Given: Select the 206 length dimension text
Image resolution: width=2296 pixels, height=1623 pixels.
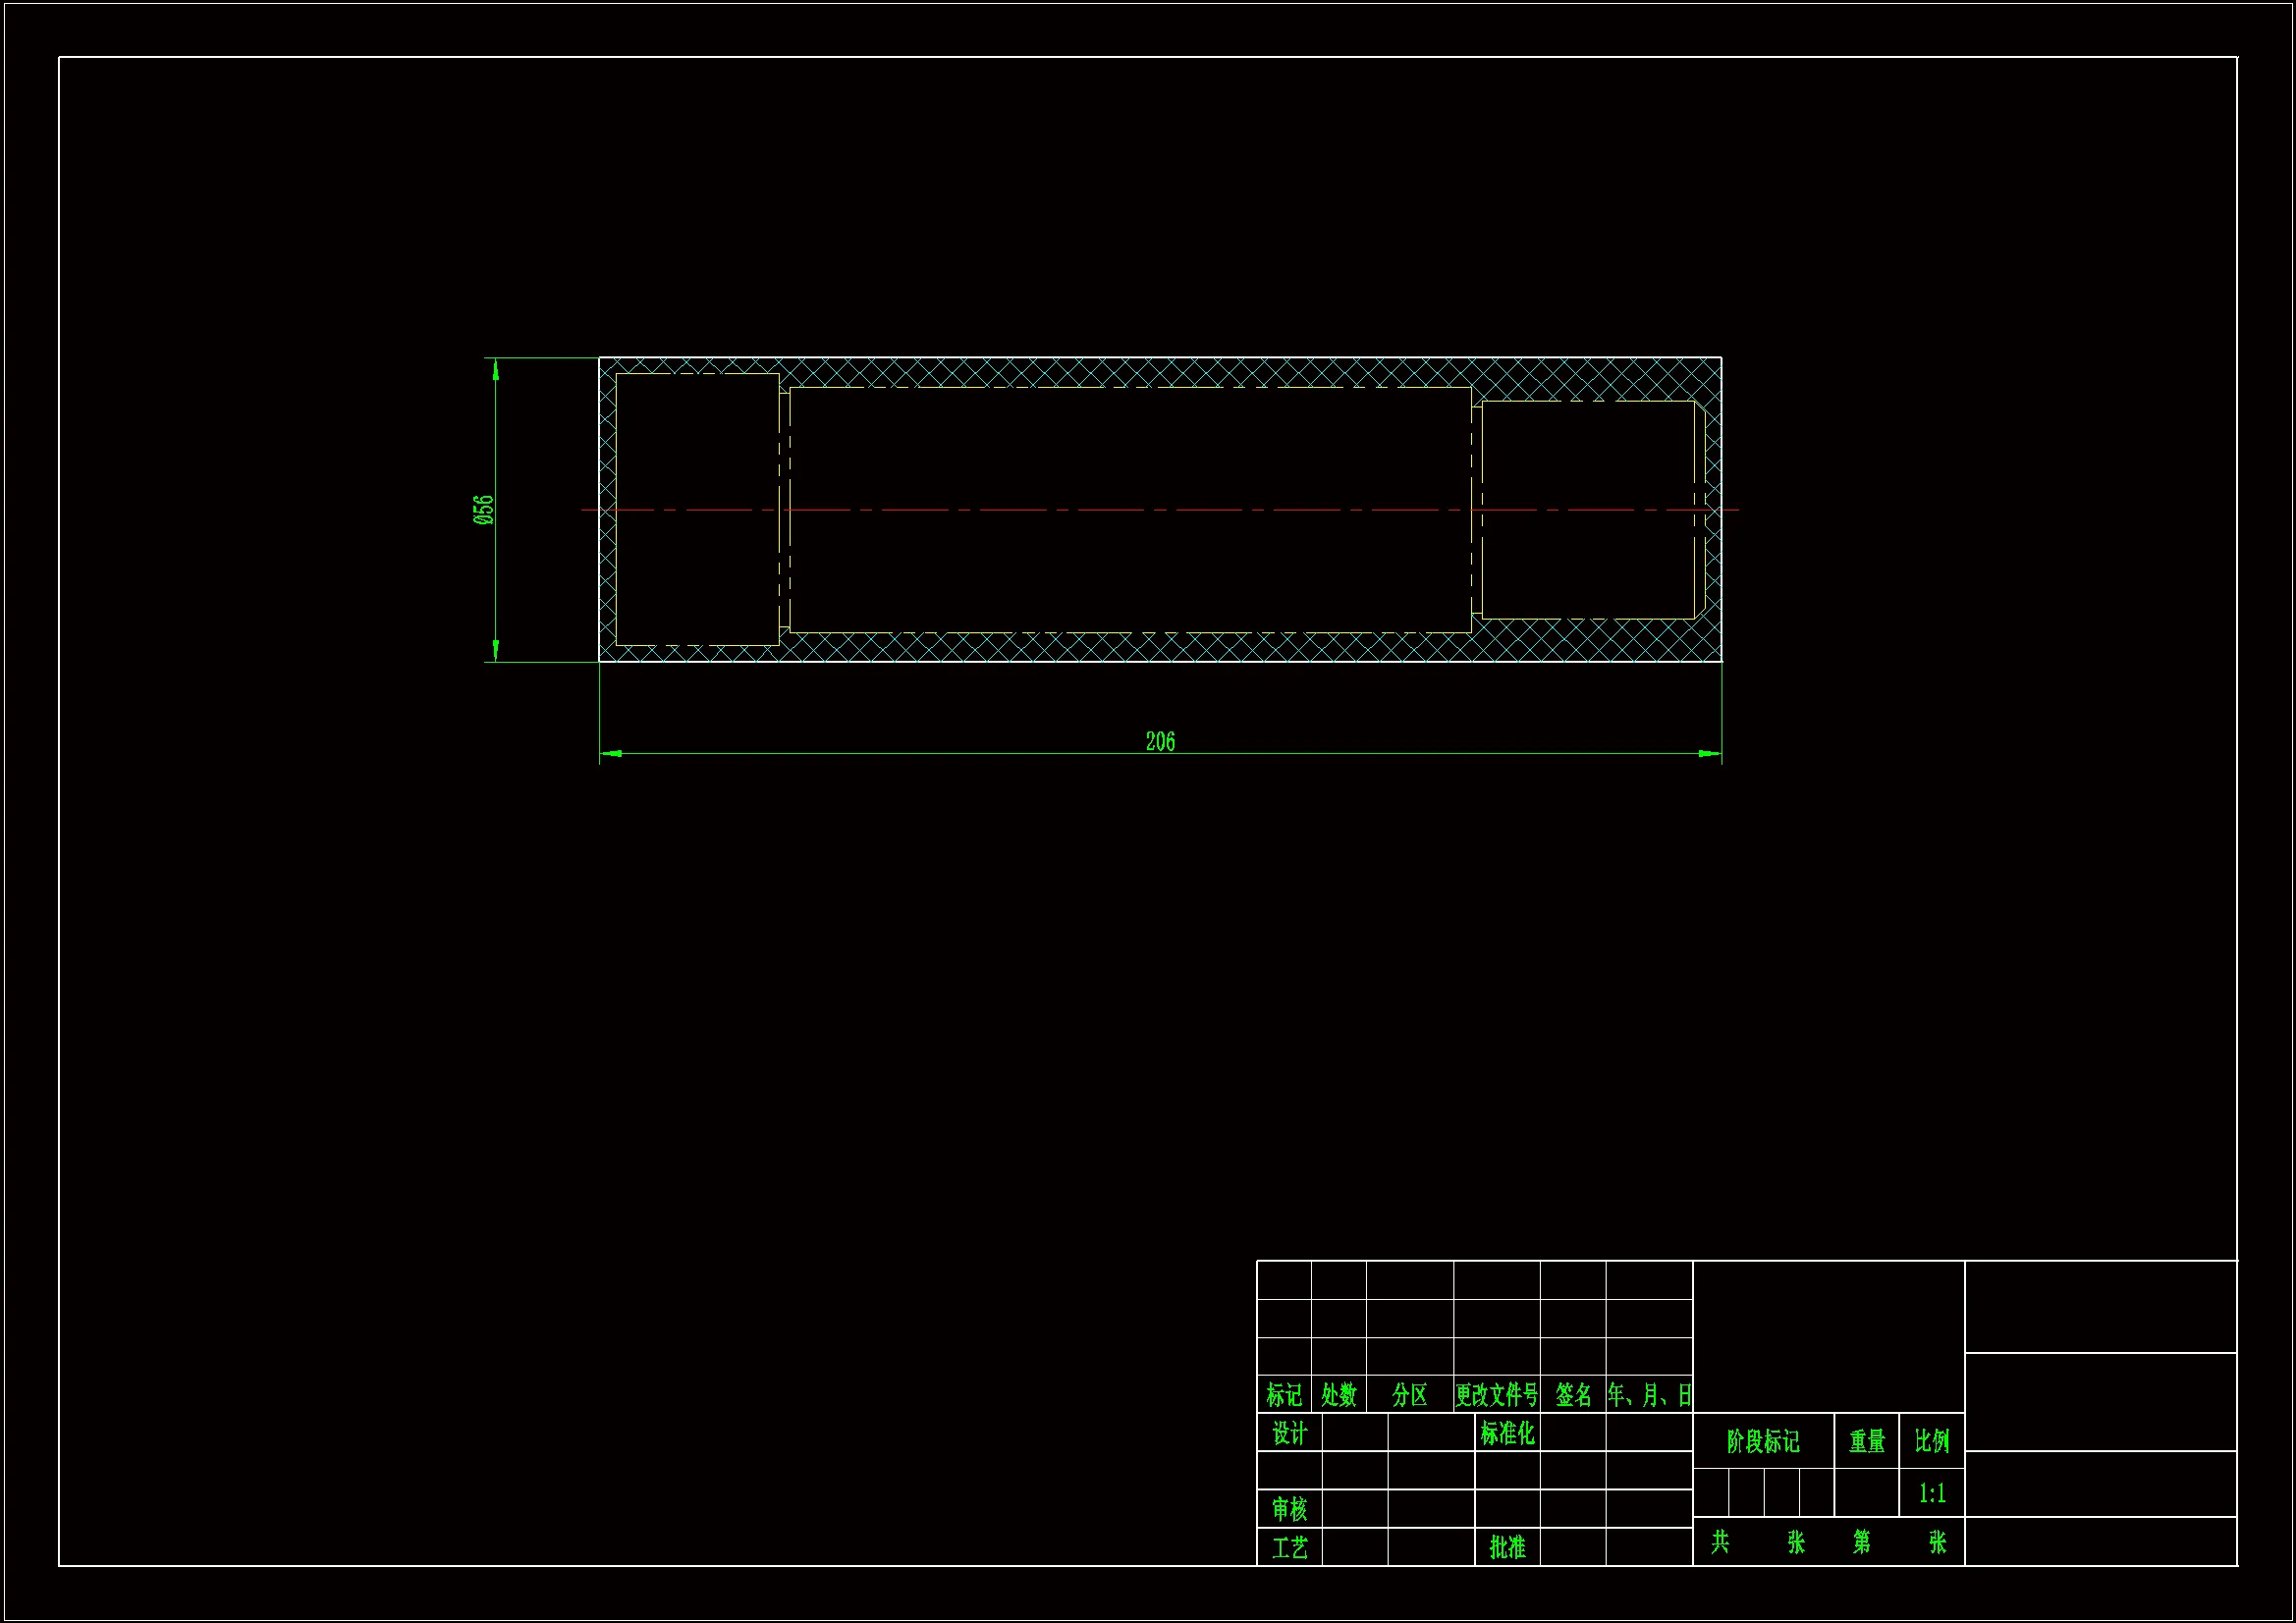Looking at the screenshot, I should pyautogui.click(x=1160, y=741).
